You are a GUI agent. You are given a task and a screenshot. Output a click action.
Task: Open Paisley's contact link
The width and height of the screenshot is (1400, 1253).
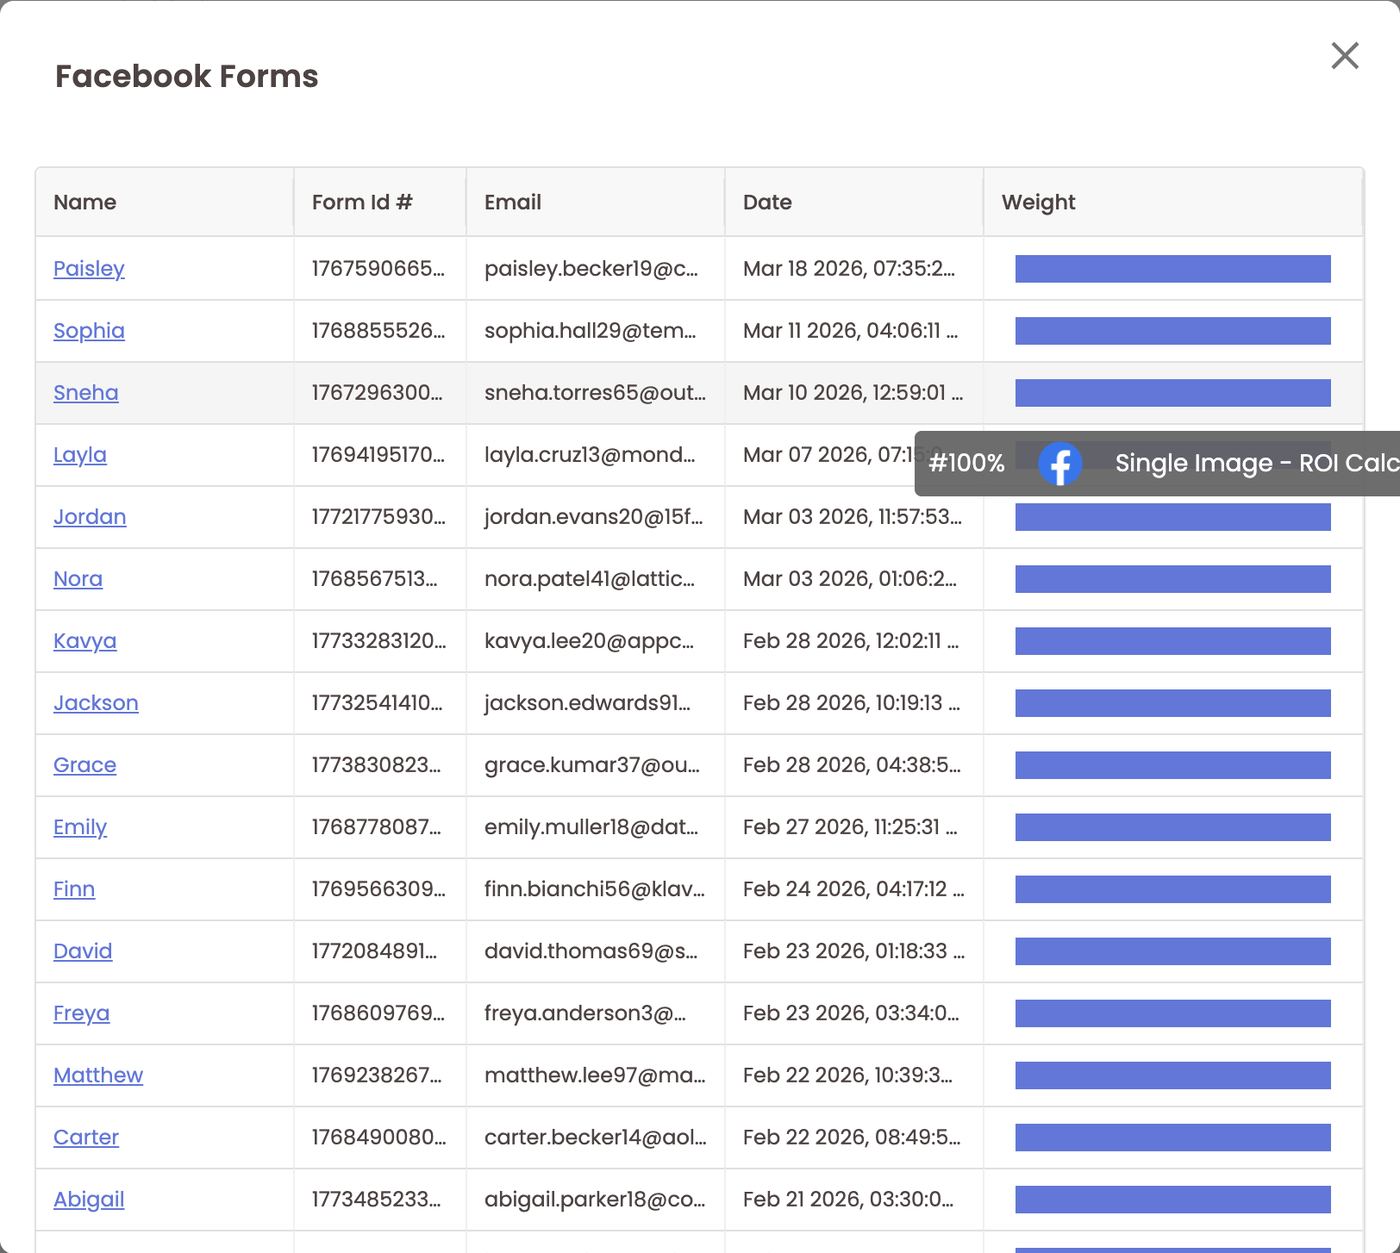[89, 269]
